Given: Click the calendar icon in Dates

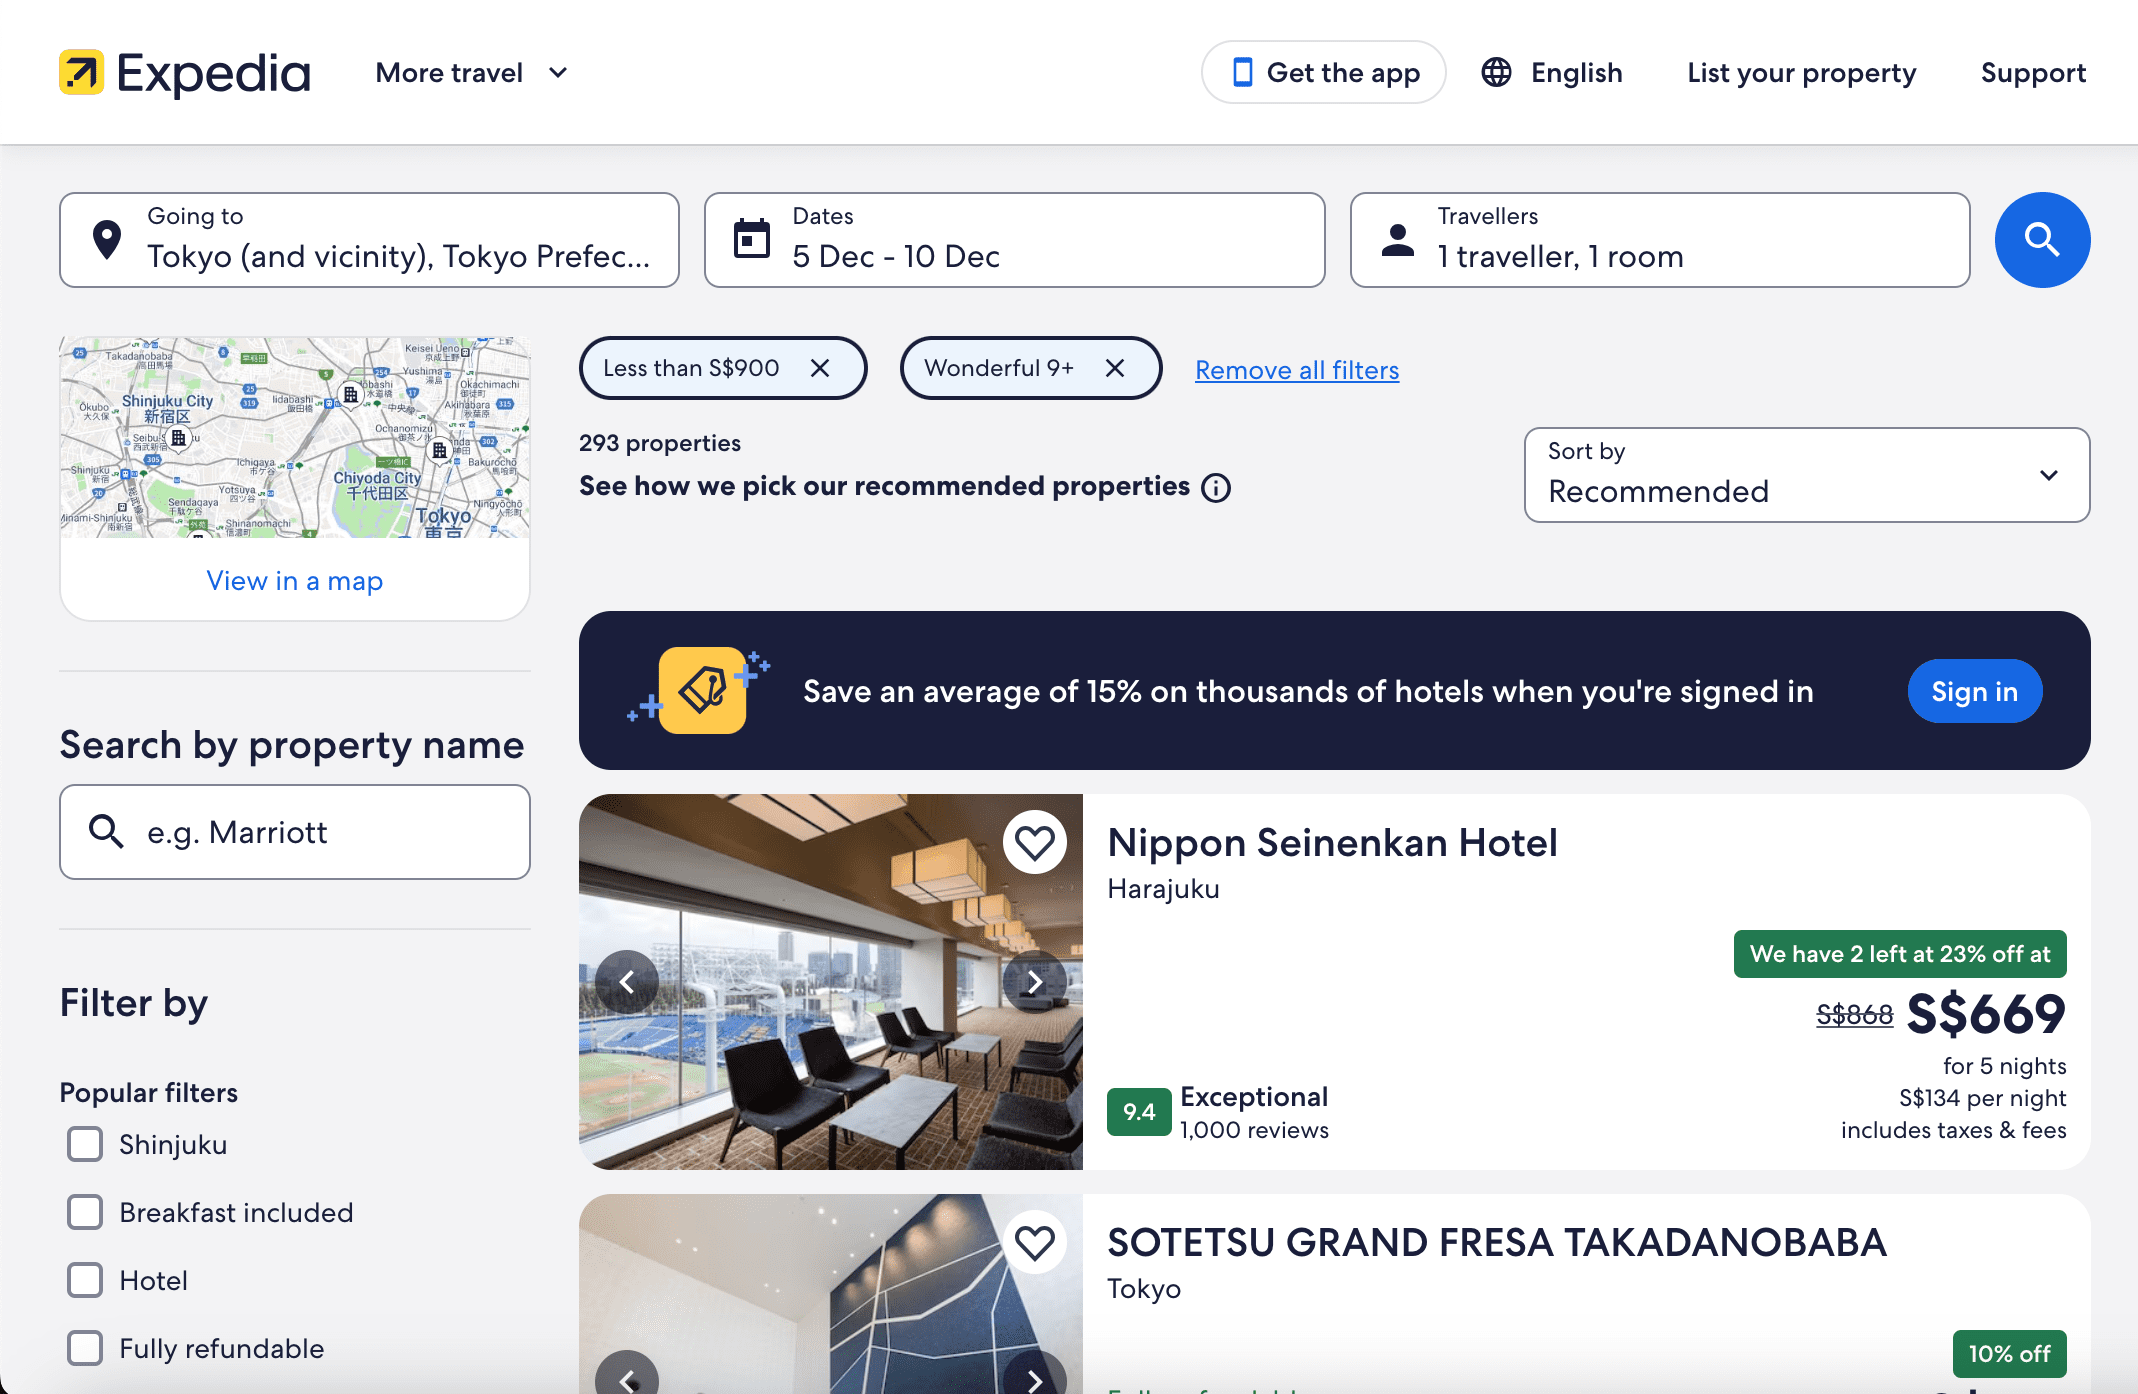Looking at the screenshot, I should point(752,239).
